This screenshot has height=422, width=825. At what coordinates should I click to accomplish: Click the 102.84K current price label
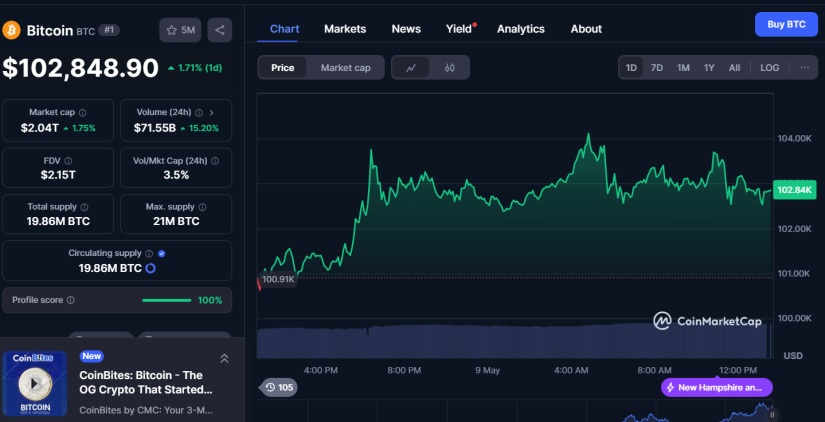794,190
